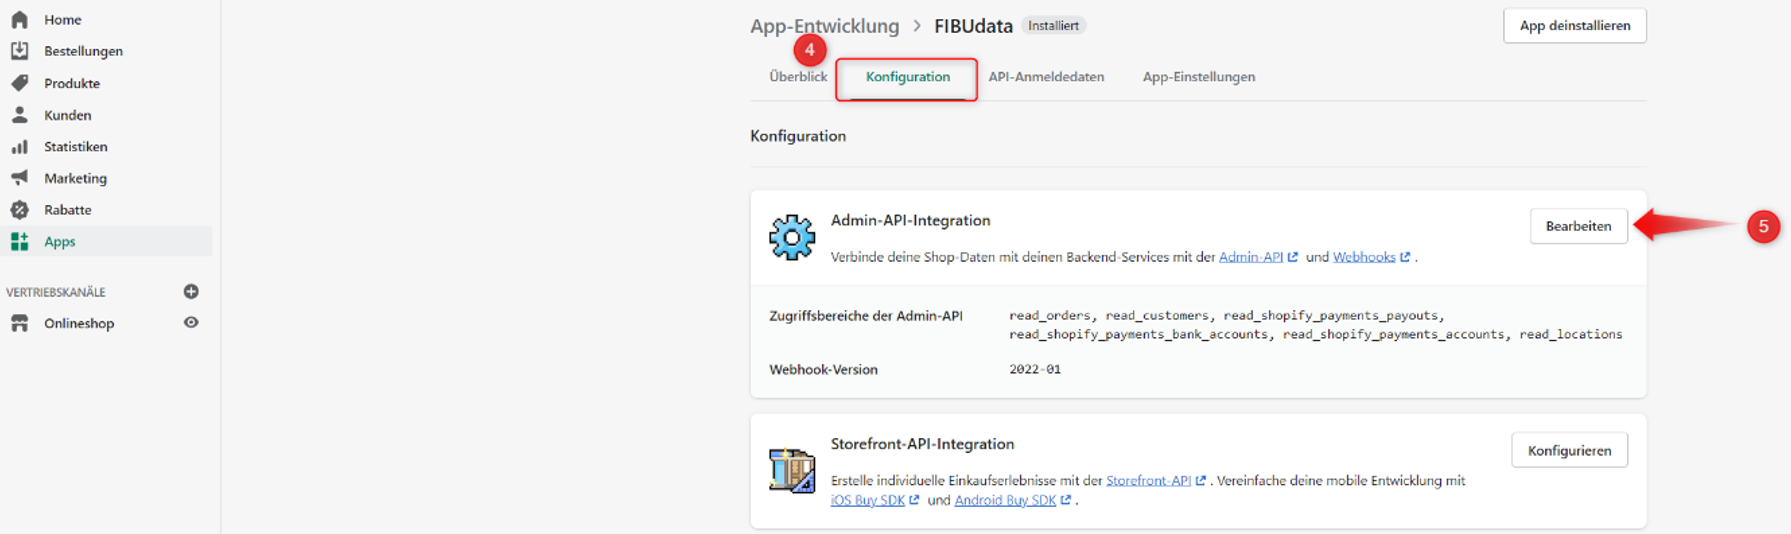Click the Statistiken bar chart icon

[19, 147]
